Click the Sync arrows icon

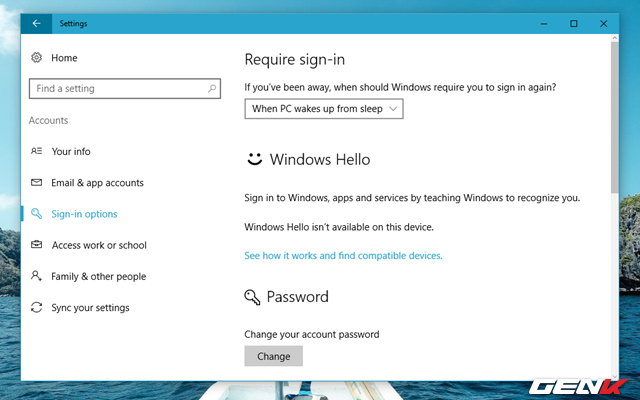pos(36,307)
